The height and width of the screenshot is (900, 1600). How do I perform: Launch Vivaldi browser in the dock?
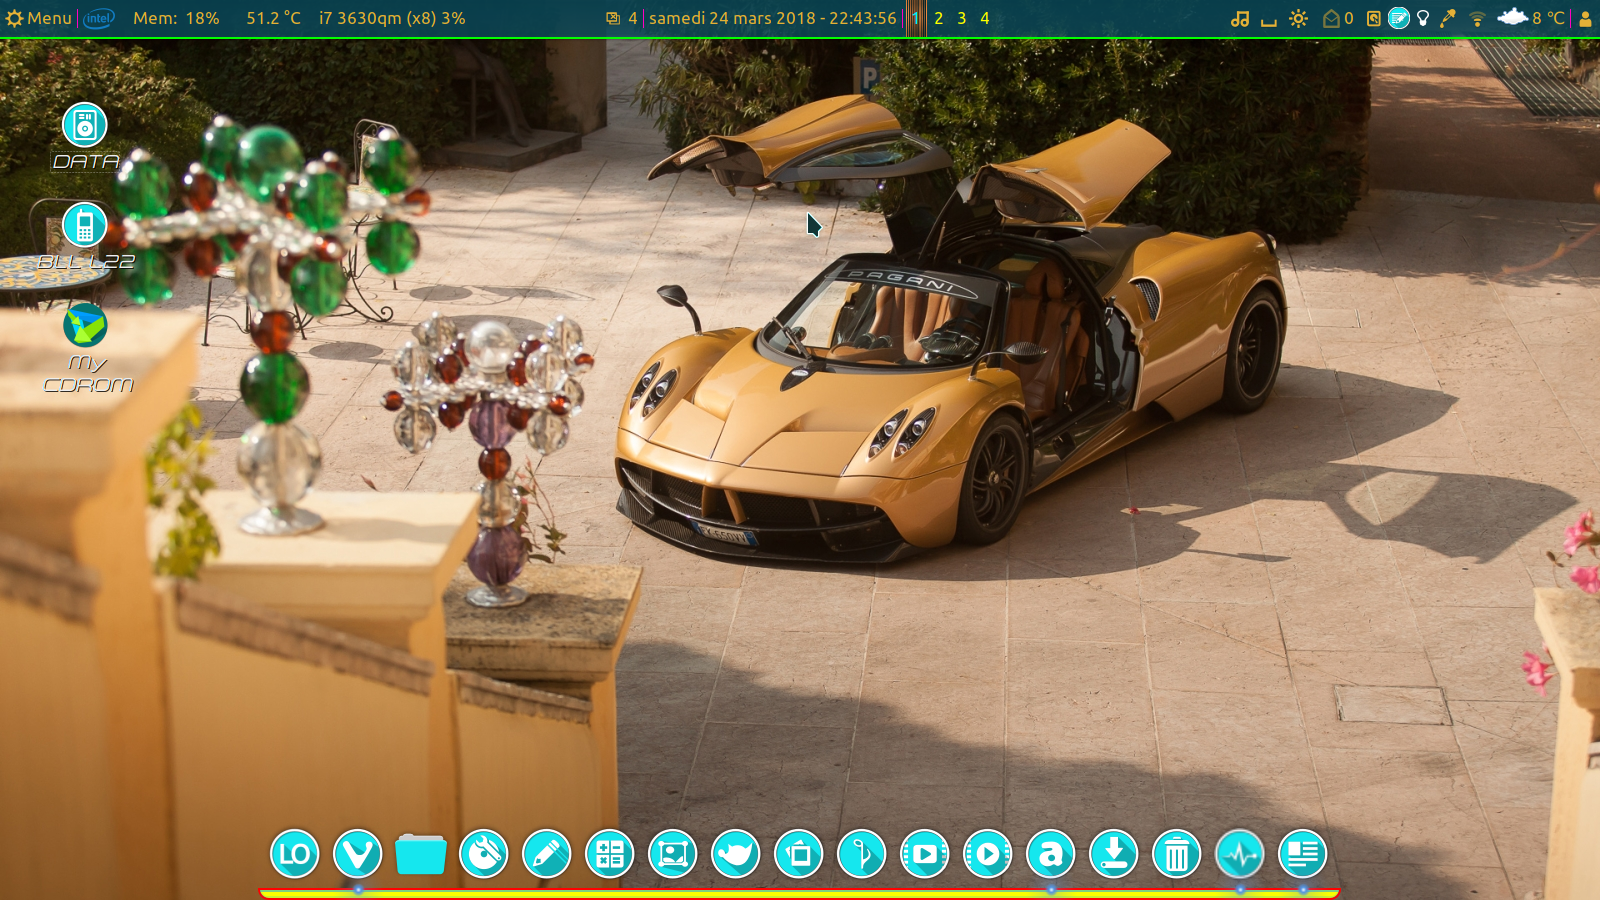point(357,855)
